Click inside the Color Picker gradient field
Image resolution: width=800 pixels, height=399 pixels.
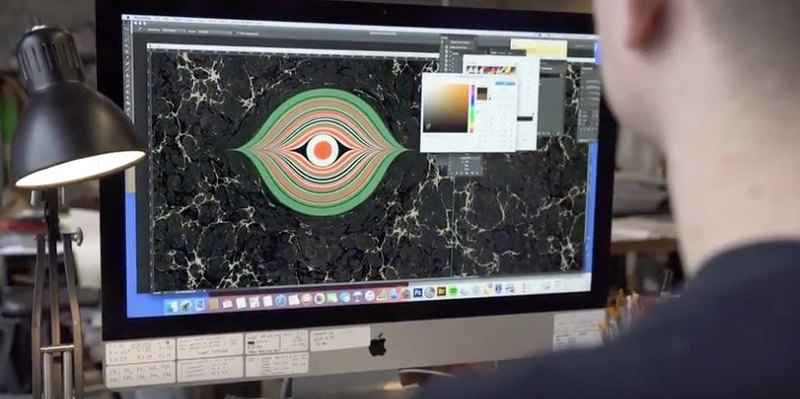click(445, 108)
